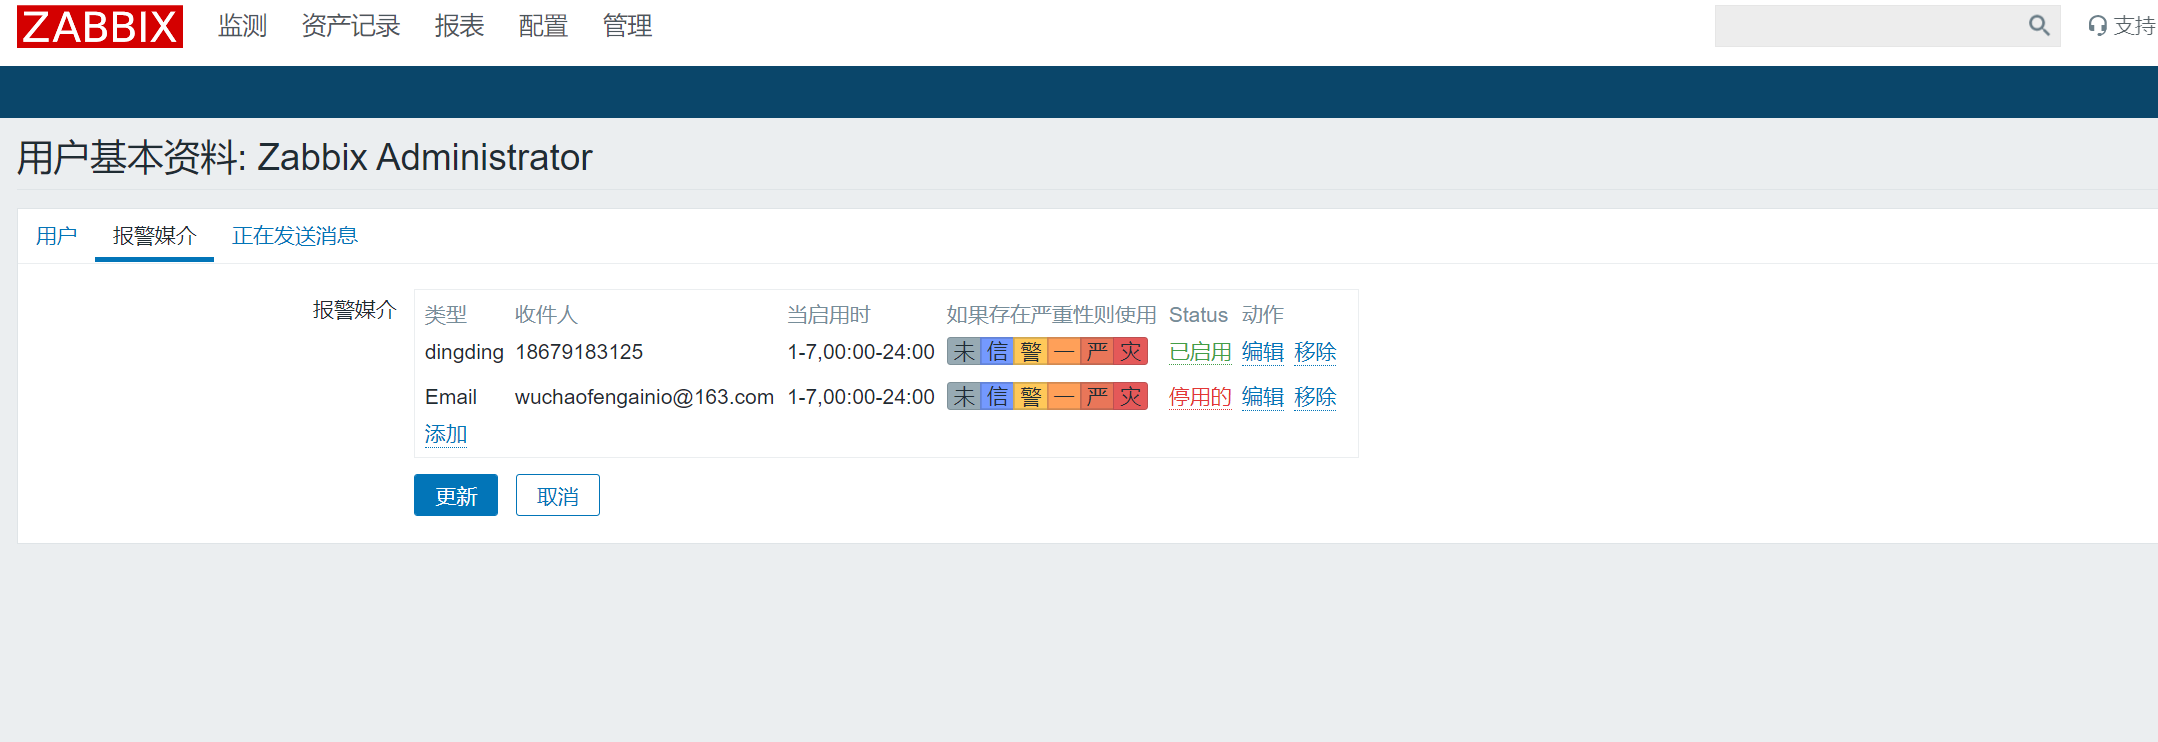Edit the Email media entry
2158x742 pixels.
point(1263,397)
